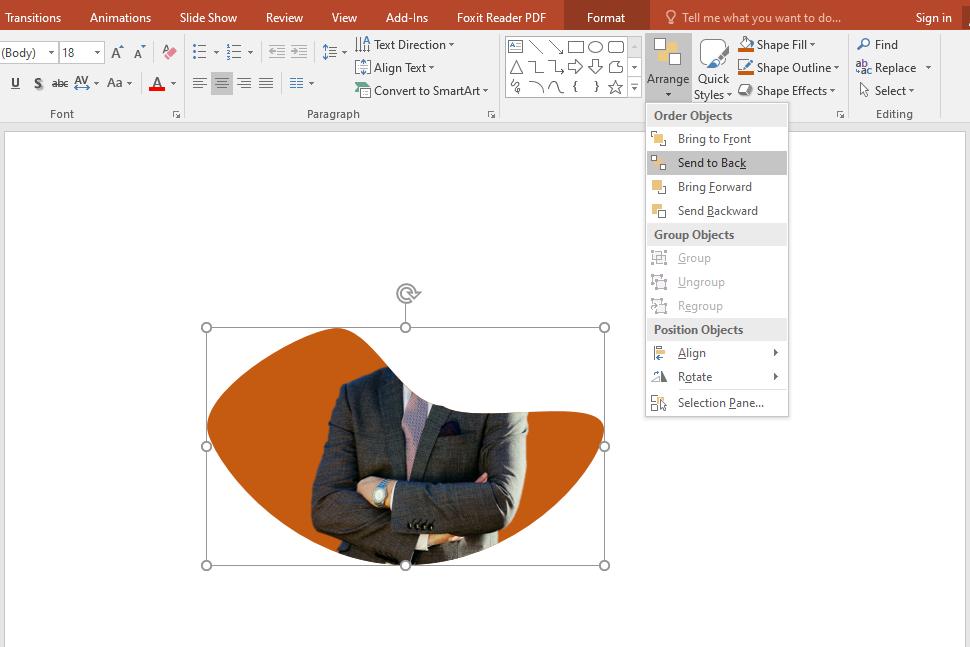
Task: Pick the Arrow shape from the shapes gallery
Action: click(556, 46)
